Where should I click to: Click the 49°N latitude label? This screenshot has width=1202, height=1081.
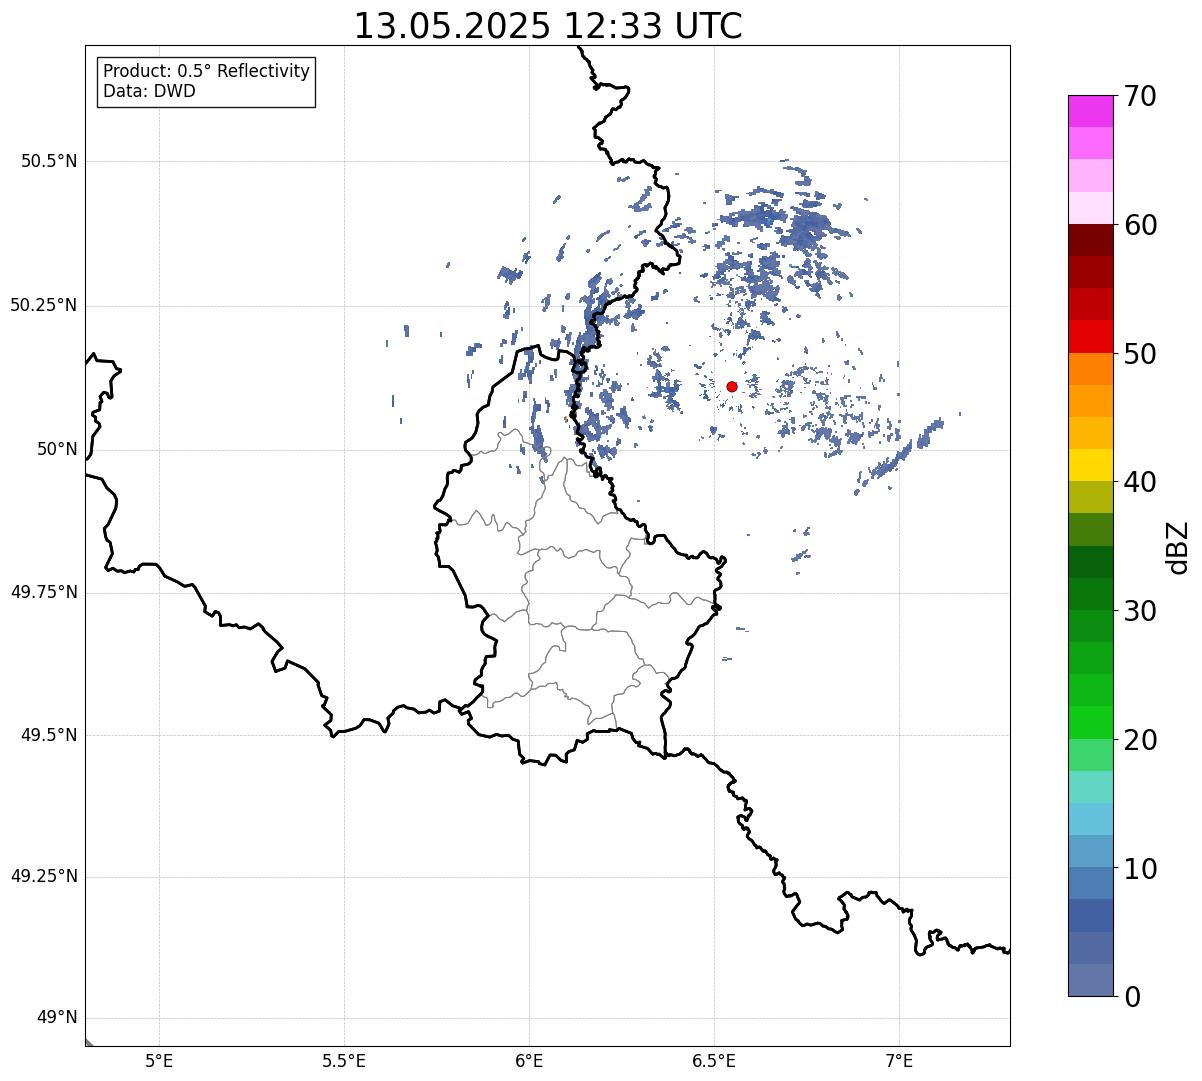click(x=57, y=1018)
